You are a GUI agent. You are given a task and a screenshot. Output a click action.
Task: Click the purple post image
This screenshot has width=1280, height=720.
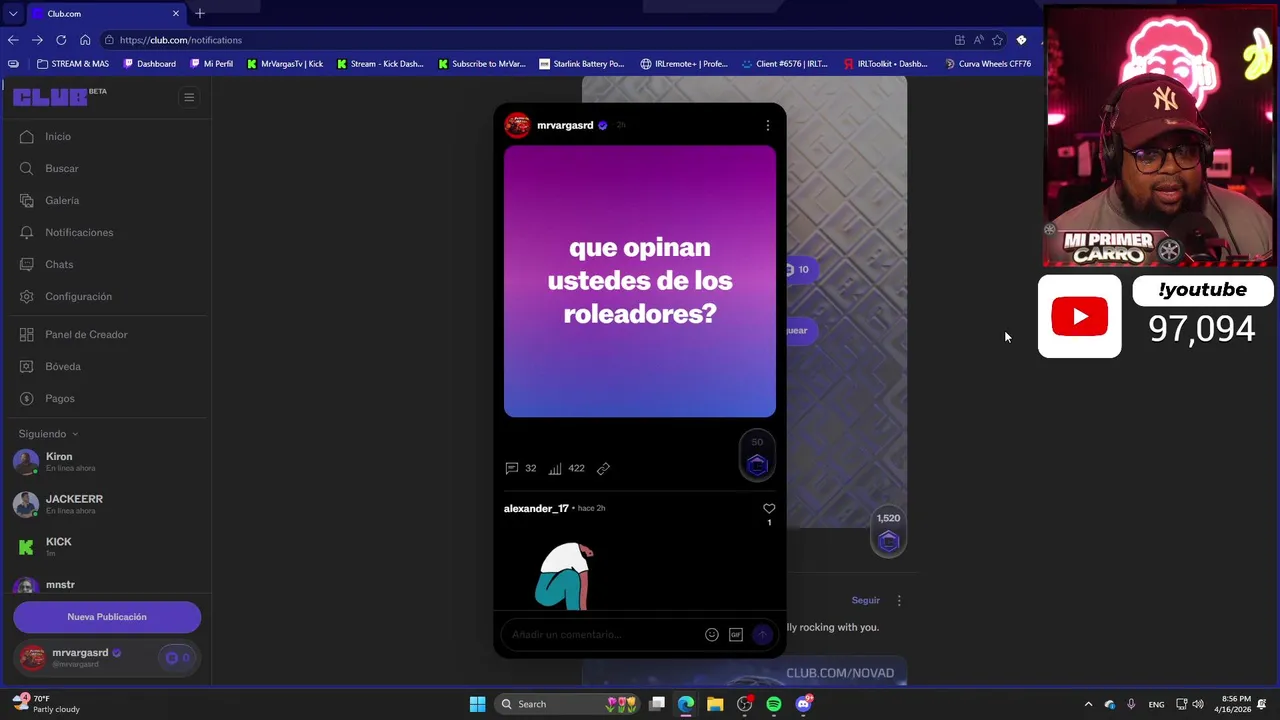pos(640,281)
